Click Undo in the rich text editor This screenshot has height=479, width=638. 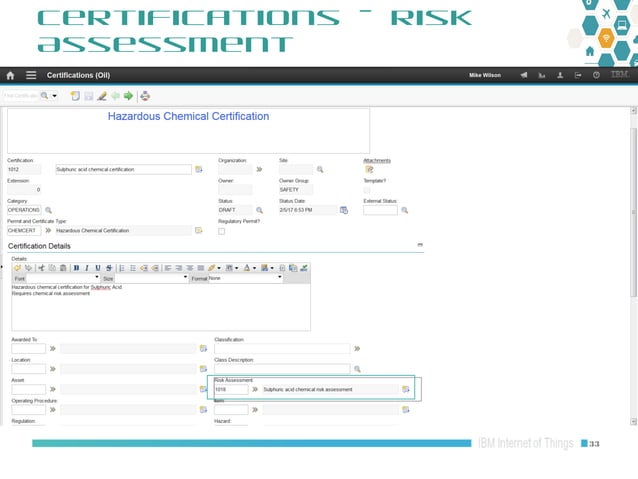[x=17, y=268]
